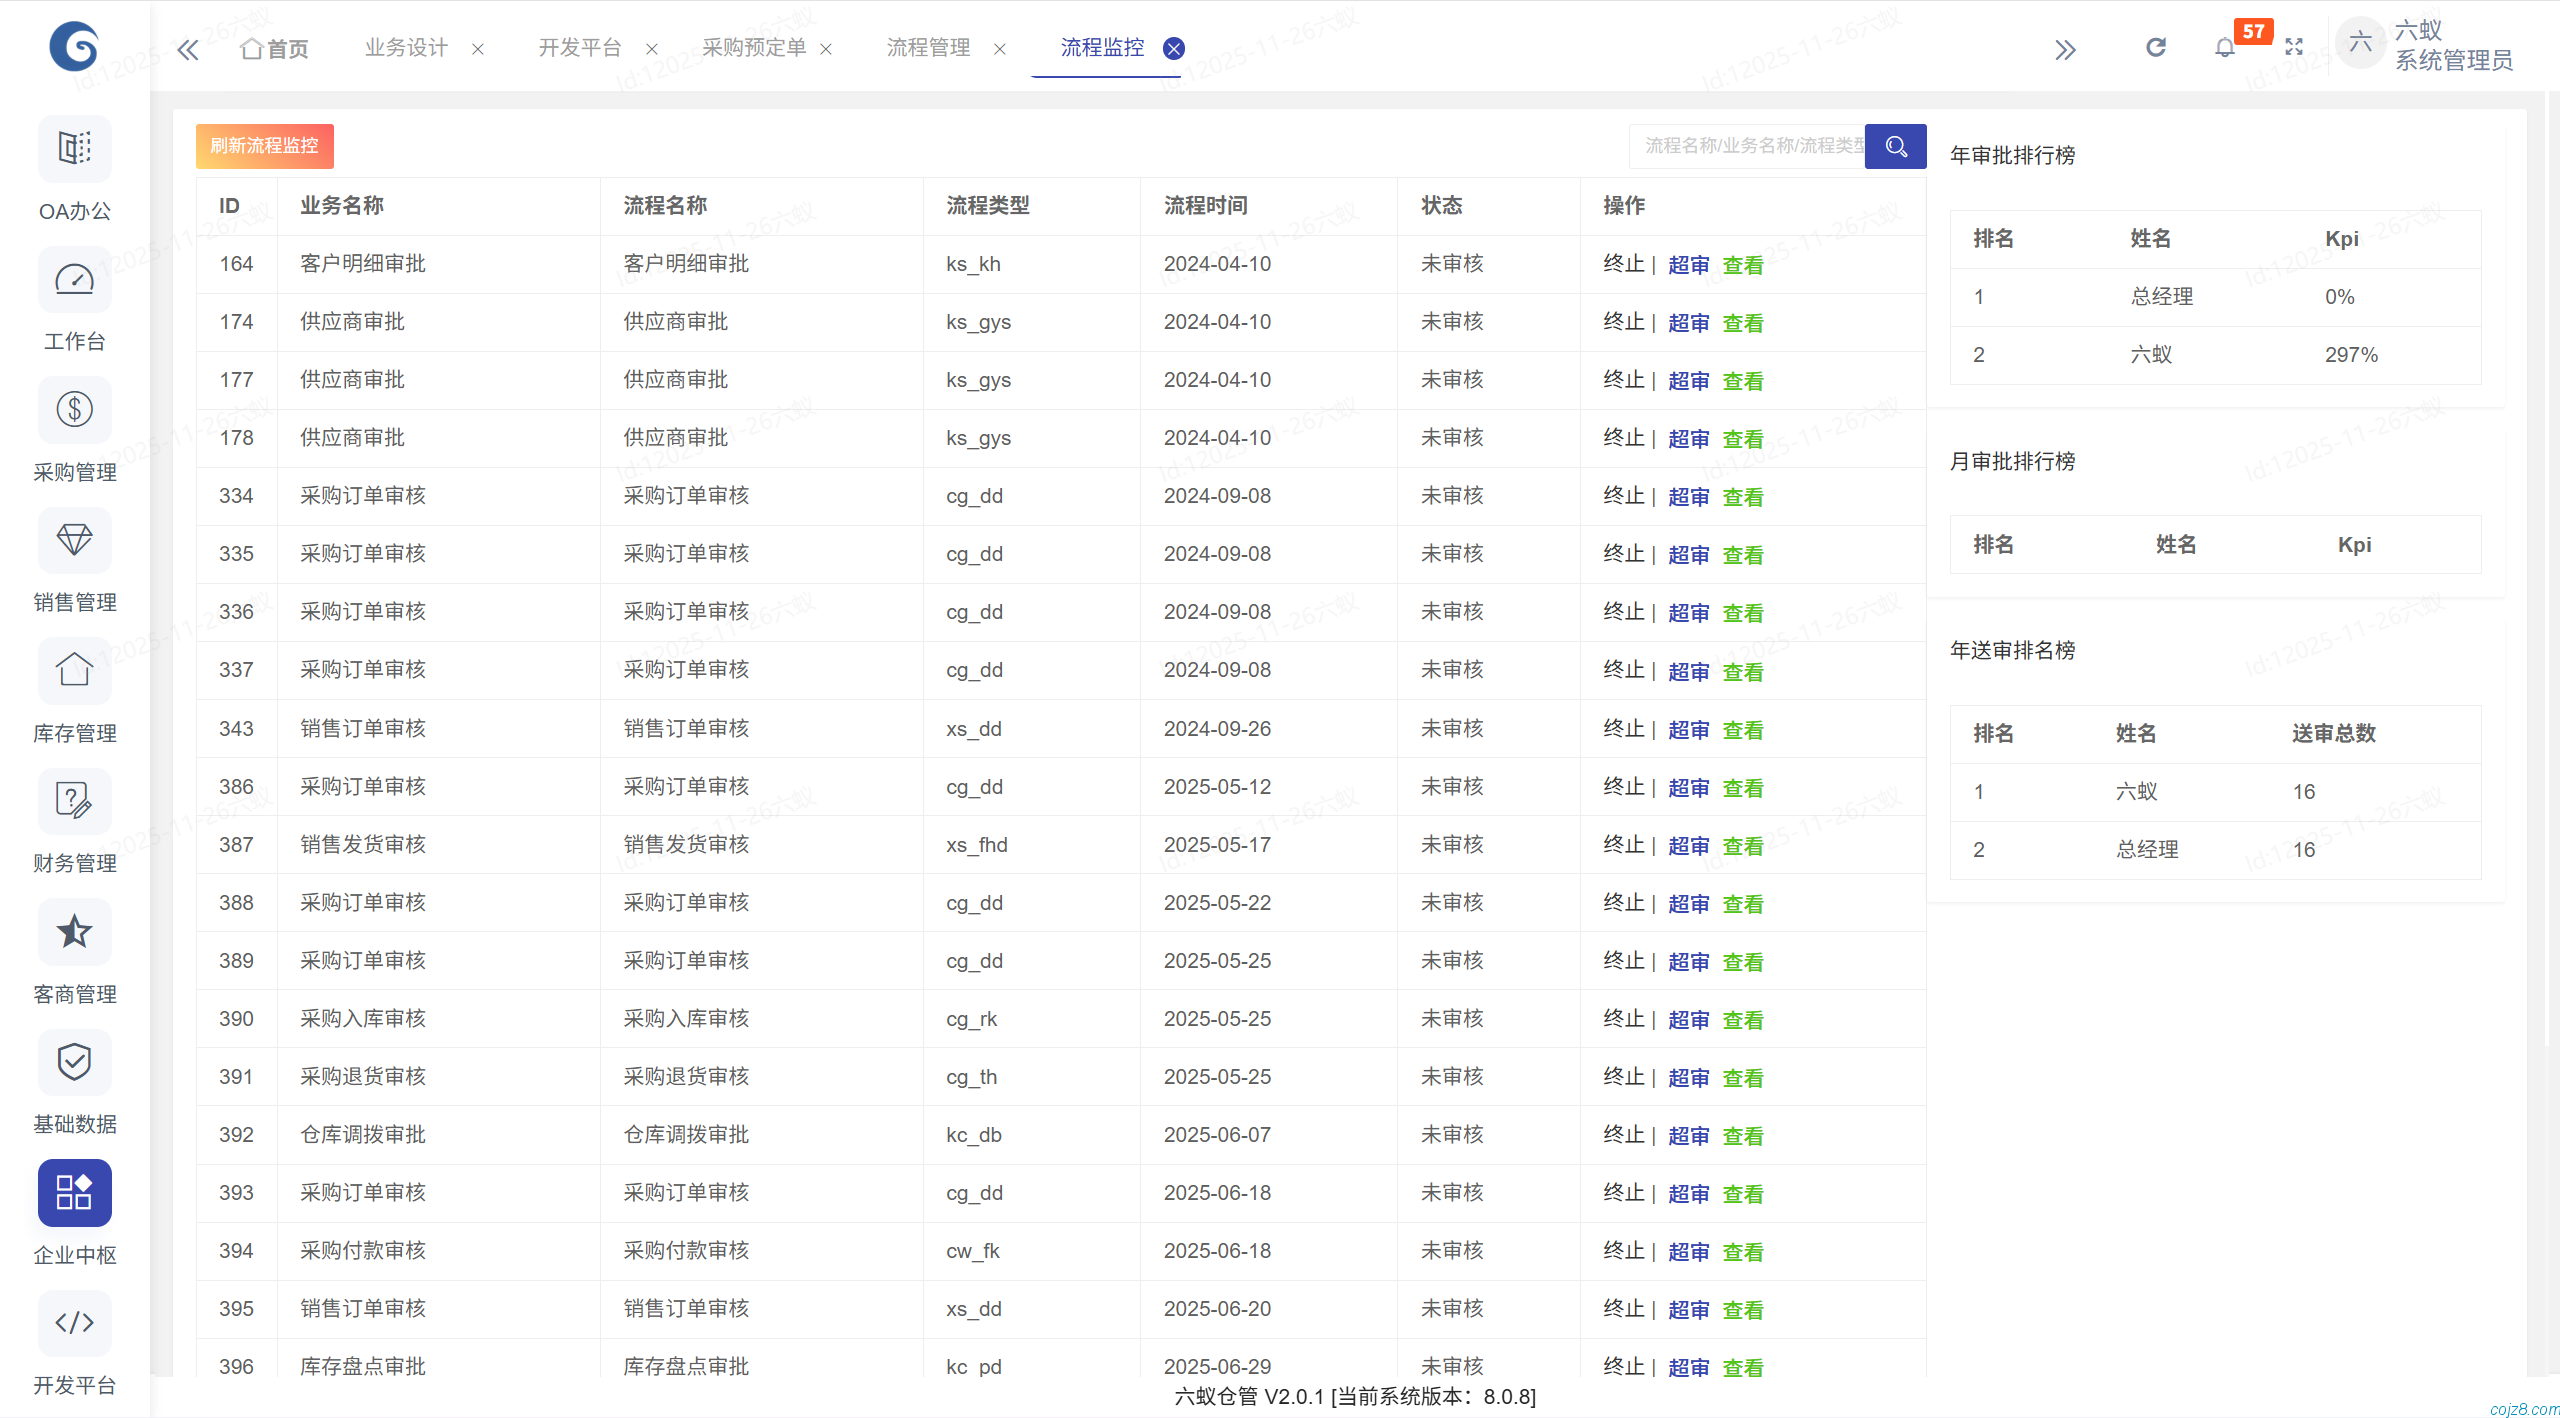Open the 工作台 dashboard icon

click(x=74, y=279)
